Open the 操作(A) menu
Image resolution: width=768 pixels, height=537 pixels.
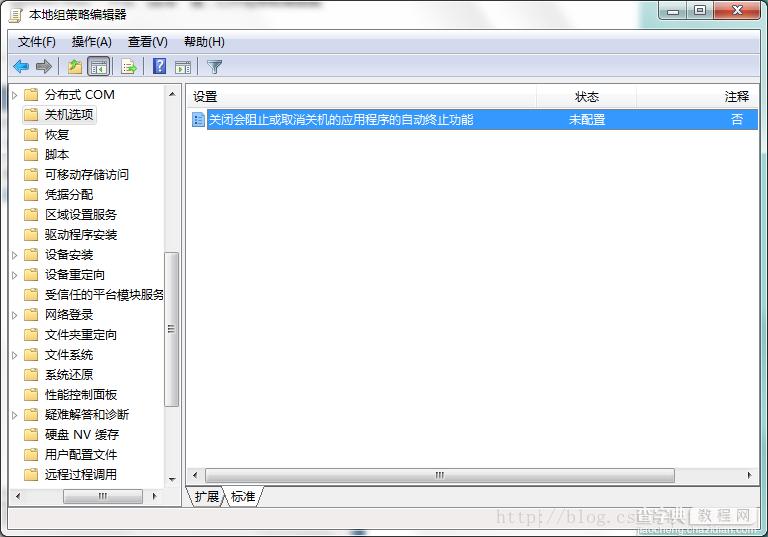(x=92, y=42)
